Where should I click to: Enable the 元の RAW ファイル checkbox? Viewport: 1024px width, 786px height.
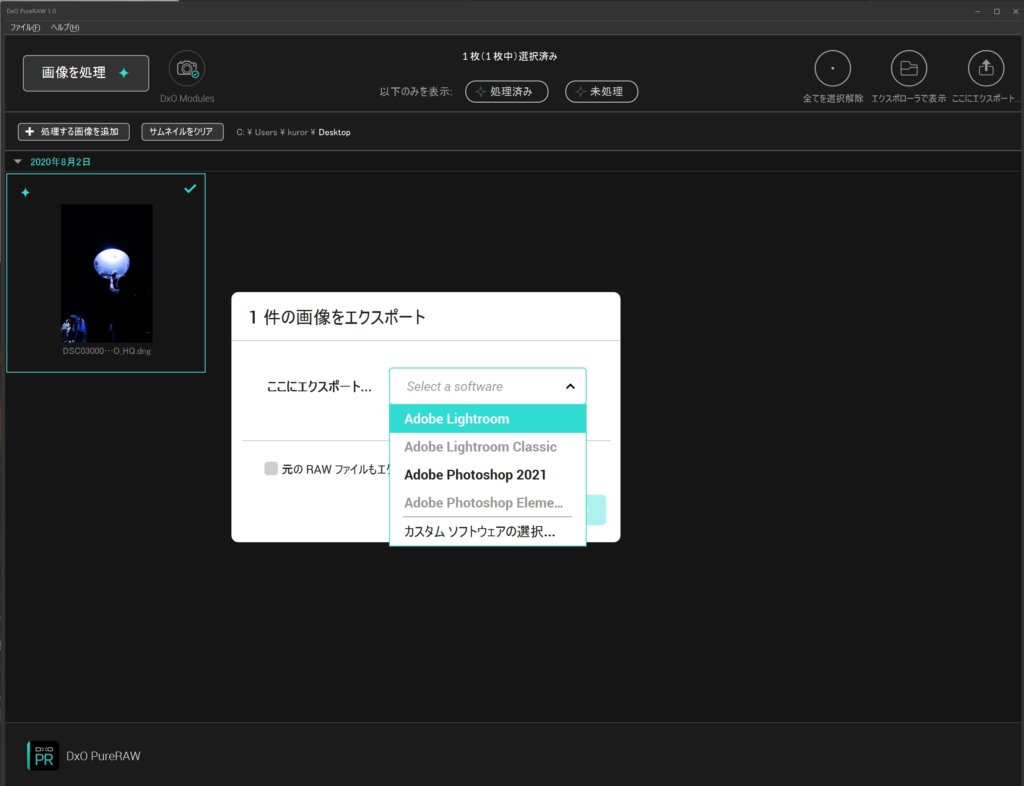pyautogui.click(x=271, y=468)
